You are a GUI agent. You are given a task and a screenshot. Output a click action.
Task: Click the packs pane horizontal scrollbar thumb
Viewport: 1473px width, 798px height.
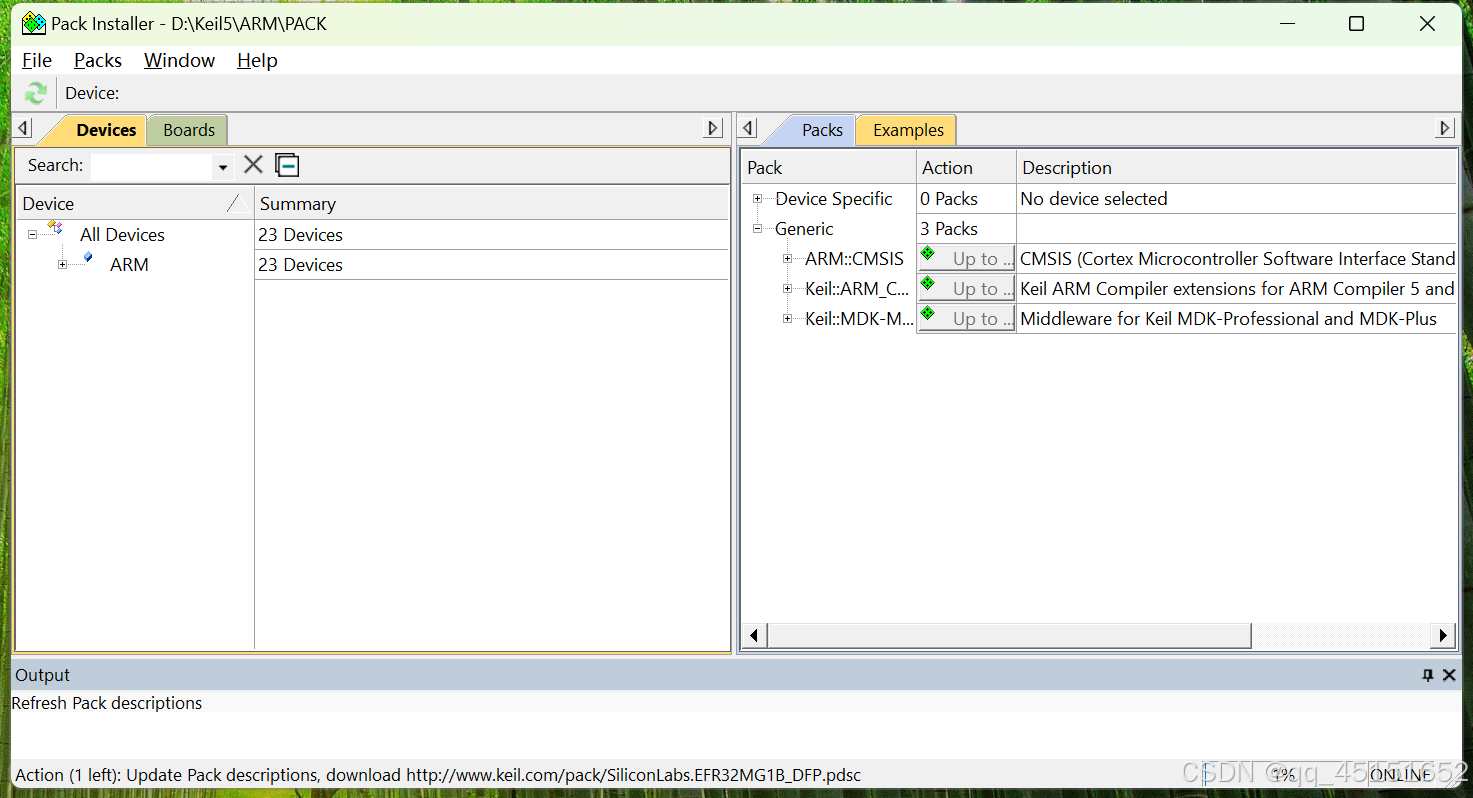[x=1009, y=635]
